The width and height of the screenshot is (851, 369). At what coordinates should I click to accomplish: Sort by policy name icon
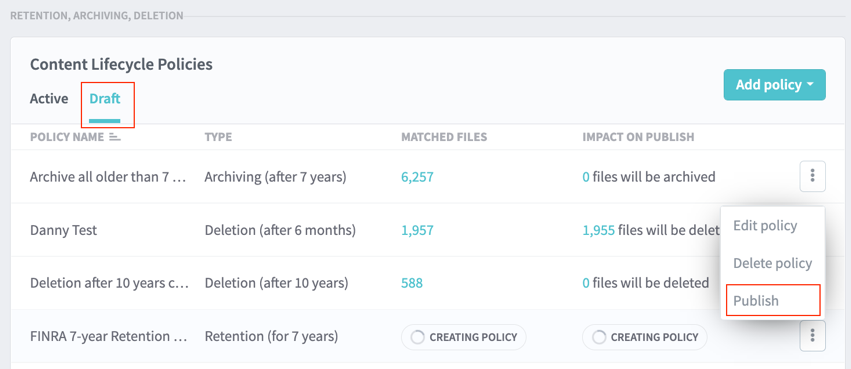click(115, 137)
